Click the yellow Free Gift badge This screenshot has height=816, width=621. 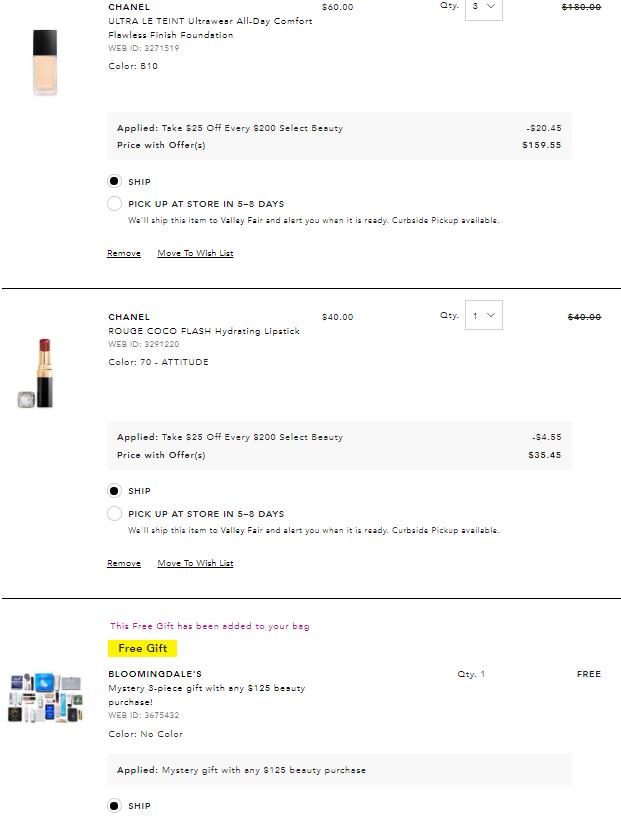point(143,648)
